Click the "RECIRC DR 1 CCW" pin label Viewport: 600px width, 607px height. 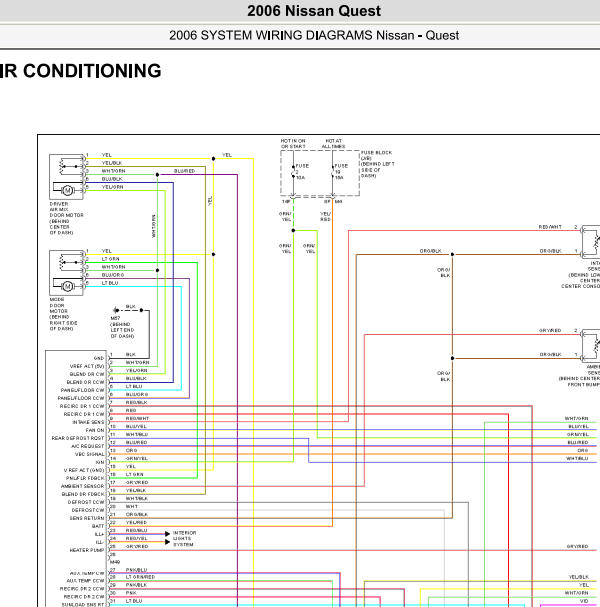[82, 406]
